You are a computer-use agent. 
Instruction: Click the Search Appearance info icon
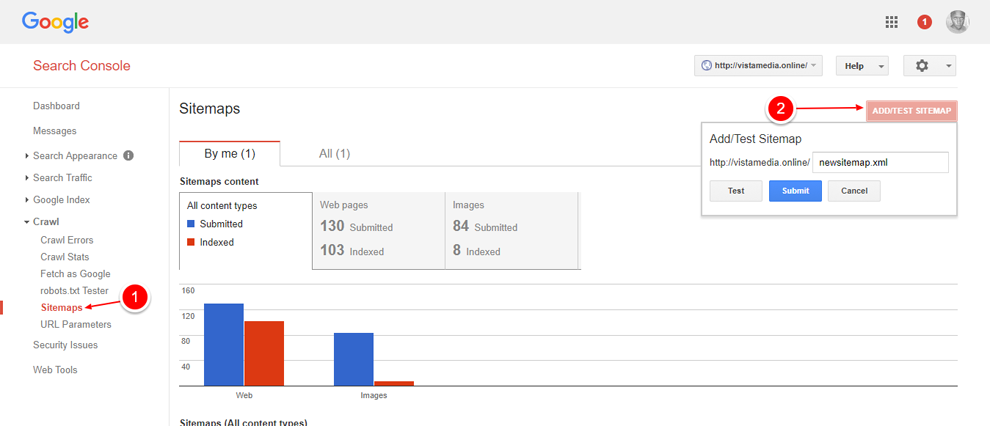point(128,156)
